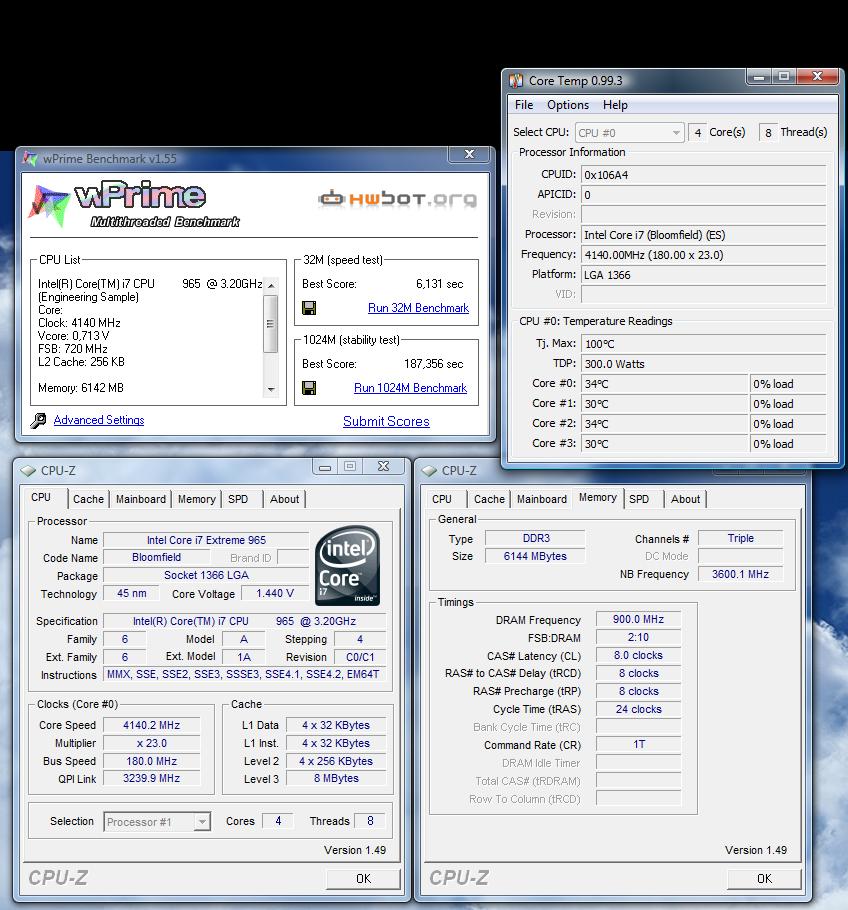
Task: Click the Threads value 8 in CPU-Z
Action: click(x=370, y=821)
